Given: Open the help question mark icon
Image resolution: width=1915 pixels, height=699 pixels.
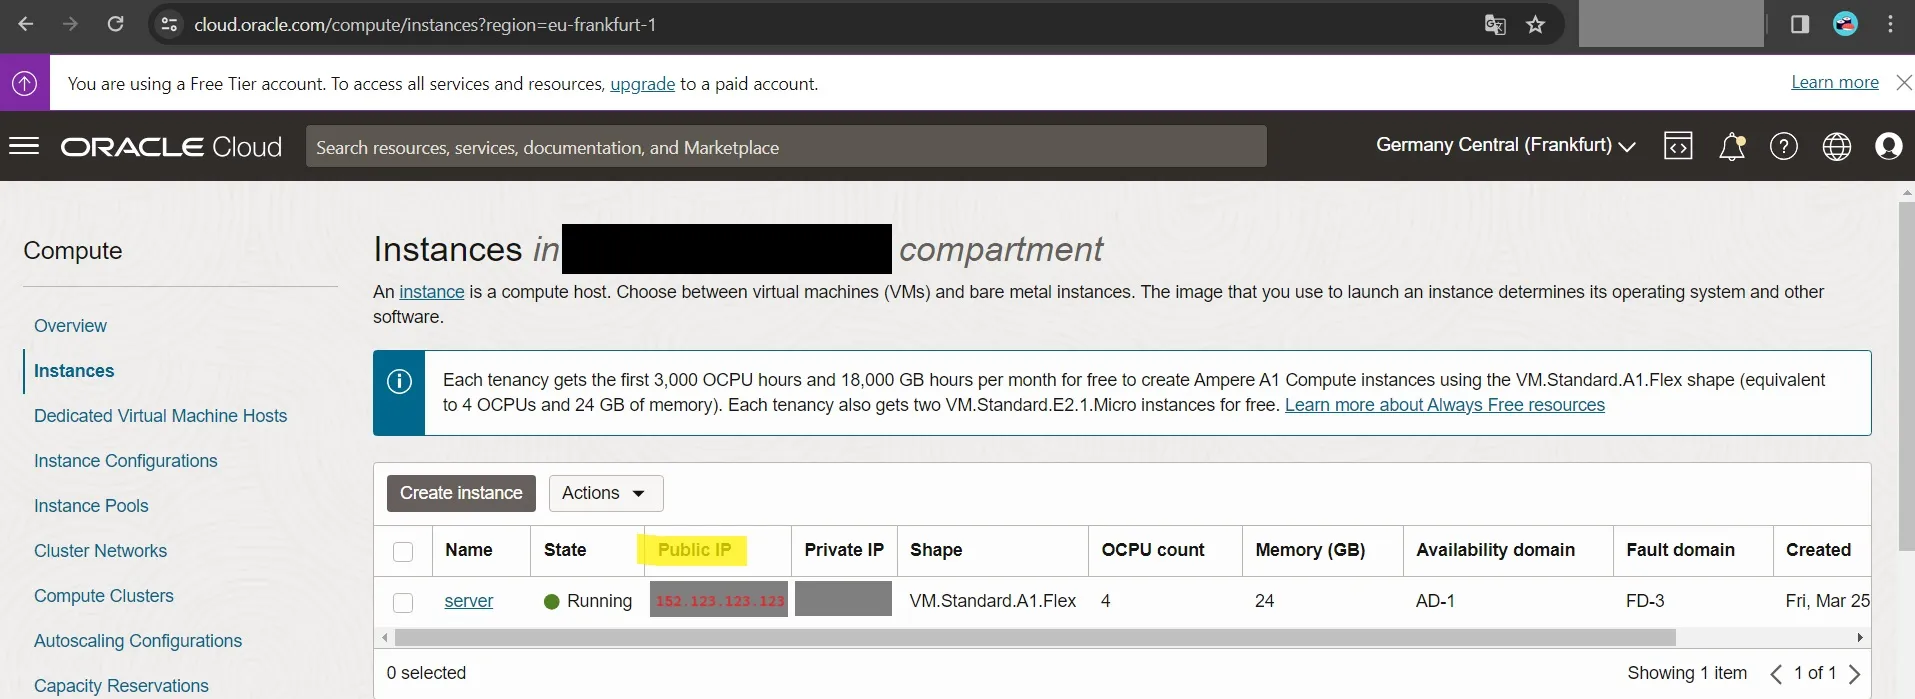Looking at the screenshot, I should point(1784,147).
